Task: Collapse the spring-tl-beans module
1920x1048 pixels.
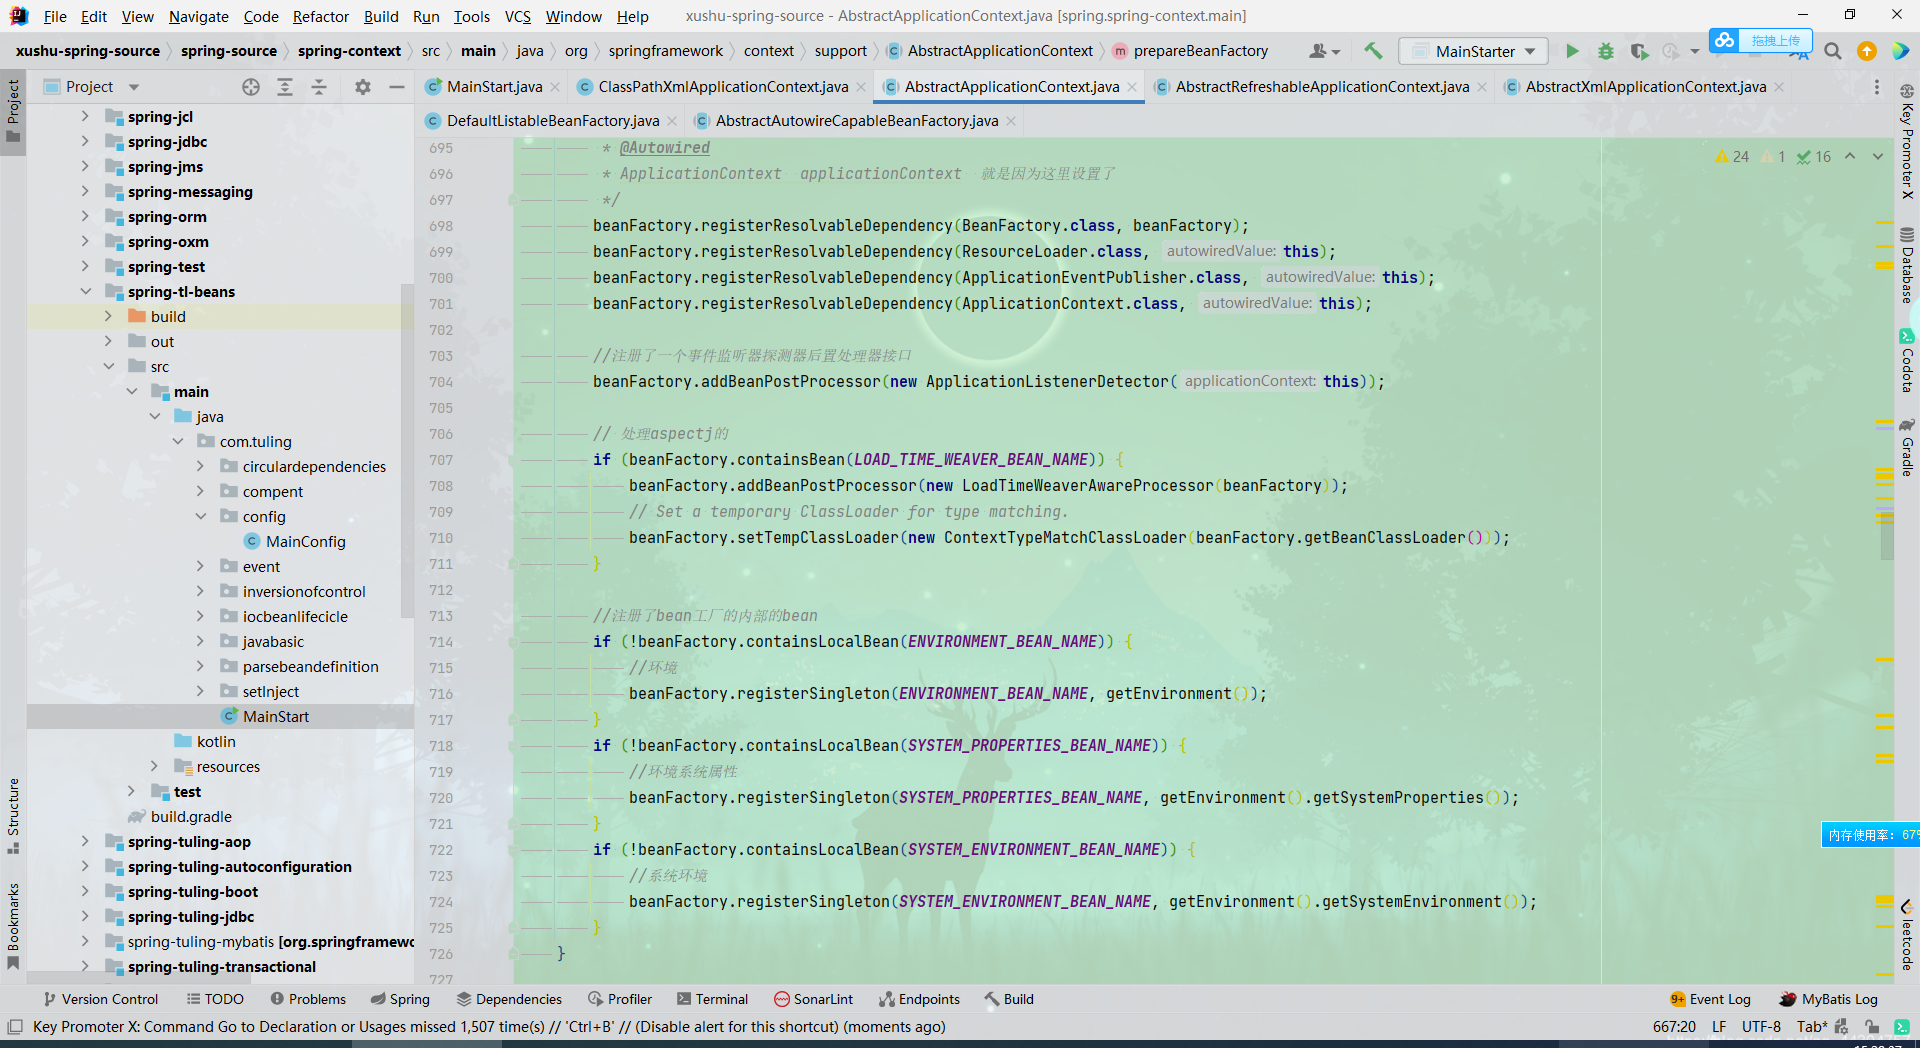Action: (86, 292)
